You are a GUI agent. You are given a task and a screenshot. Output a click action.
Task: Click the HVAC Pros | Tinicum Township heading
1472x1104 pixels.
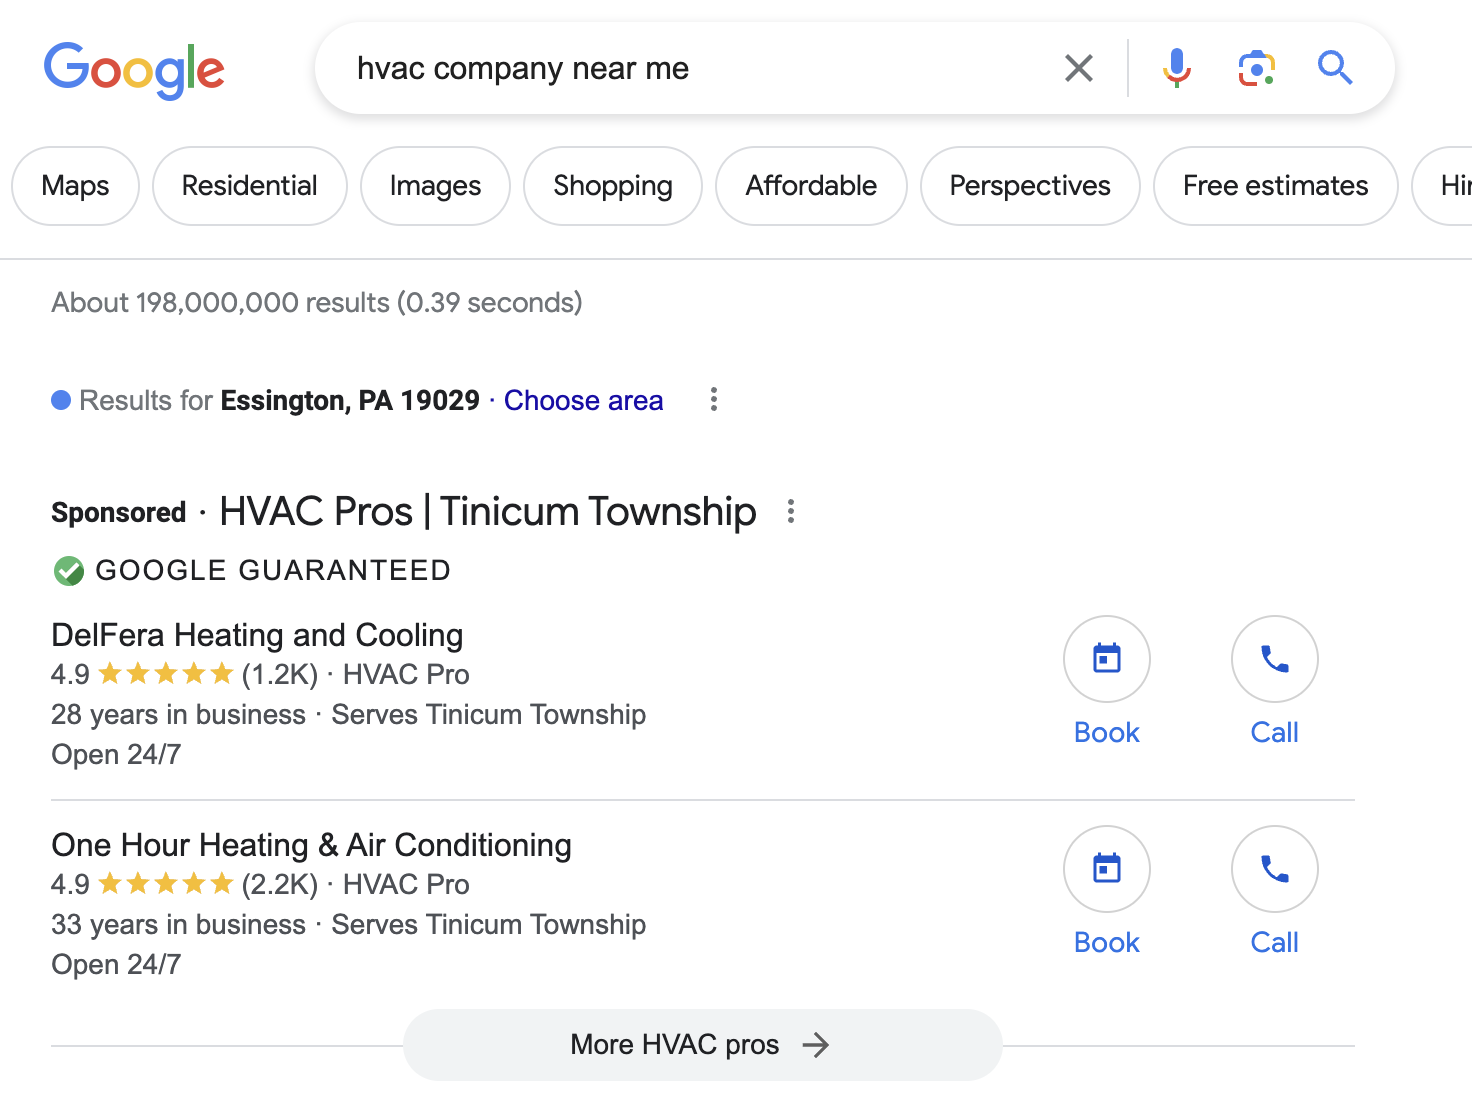point(488,511)
